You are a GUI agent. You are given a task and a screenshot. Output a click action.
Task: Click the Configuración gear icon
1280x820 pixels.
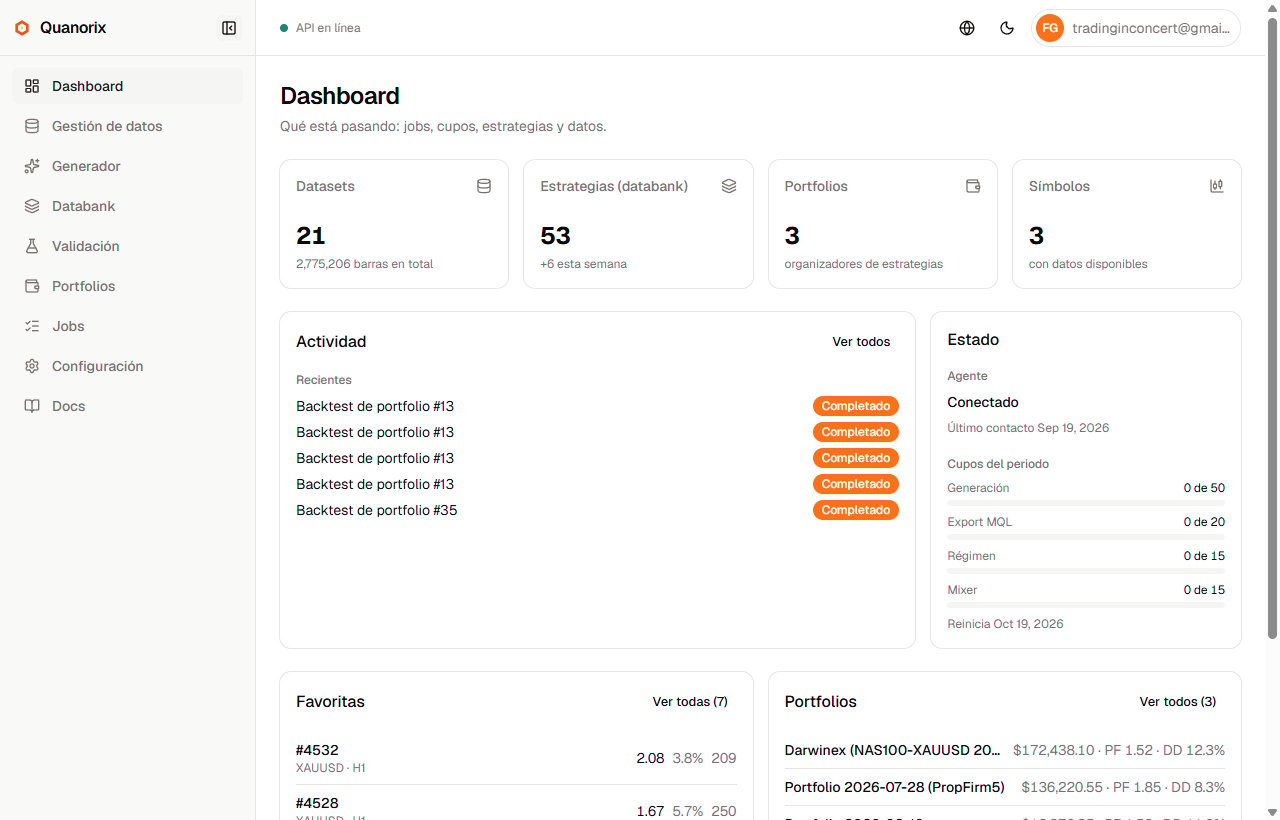(x=32, y=366)
